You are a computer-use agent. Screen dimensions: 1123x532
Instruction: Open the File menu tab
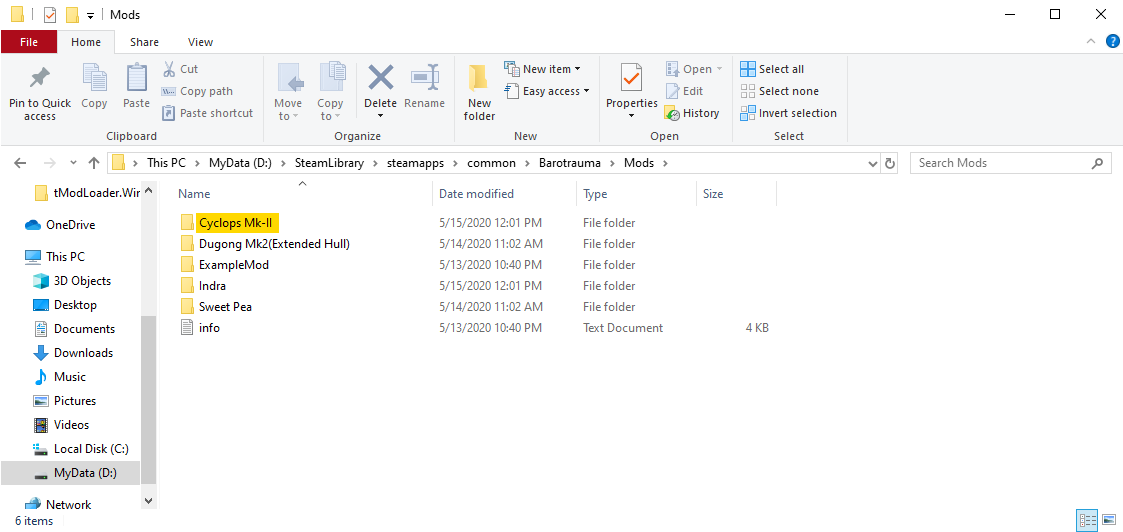(x=29, y=42)
